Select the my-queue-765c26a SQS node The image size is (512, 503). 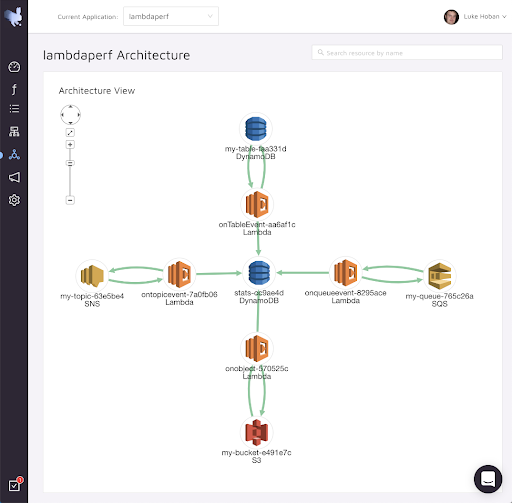pos(440,276)
